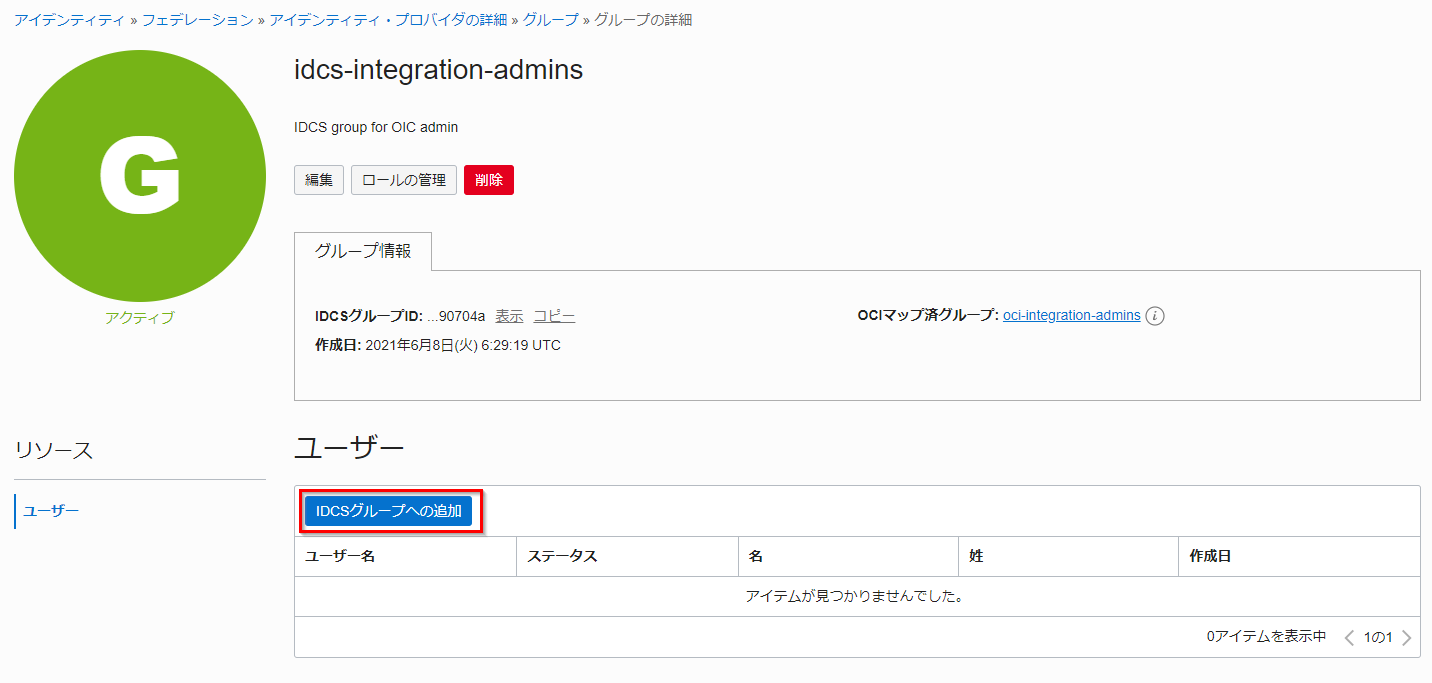Go back to グループ breadcrumb
Viewport: 1432px width, 683px height.
point(550,20)
